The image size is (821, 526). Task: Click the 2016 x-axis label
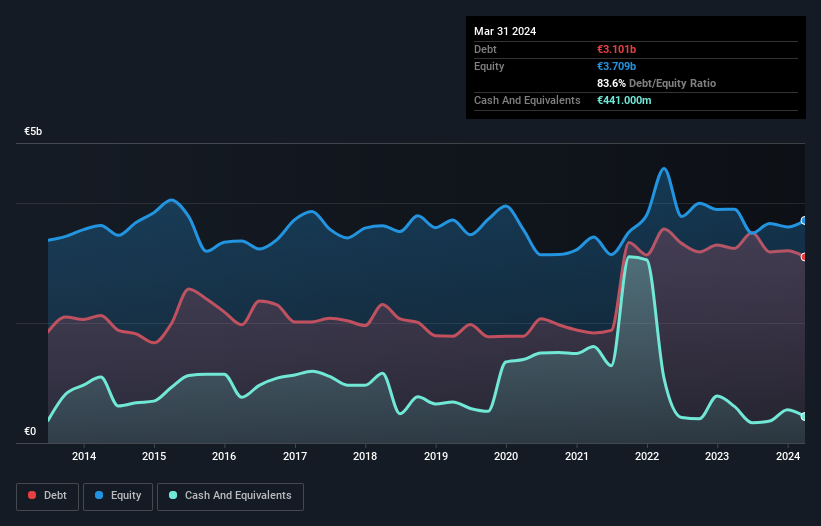[x=224, y=456]
